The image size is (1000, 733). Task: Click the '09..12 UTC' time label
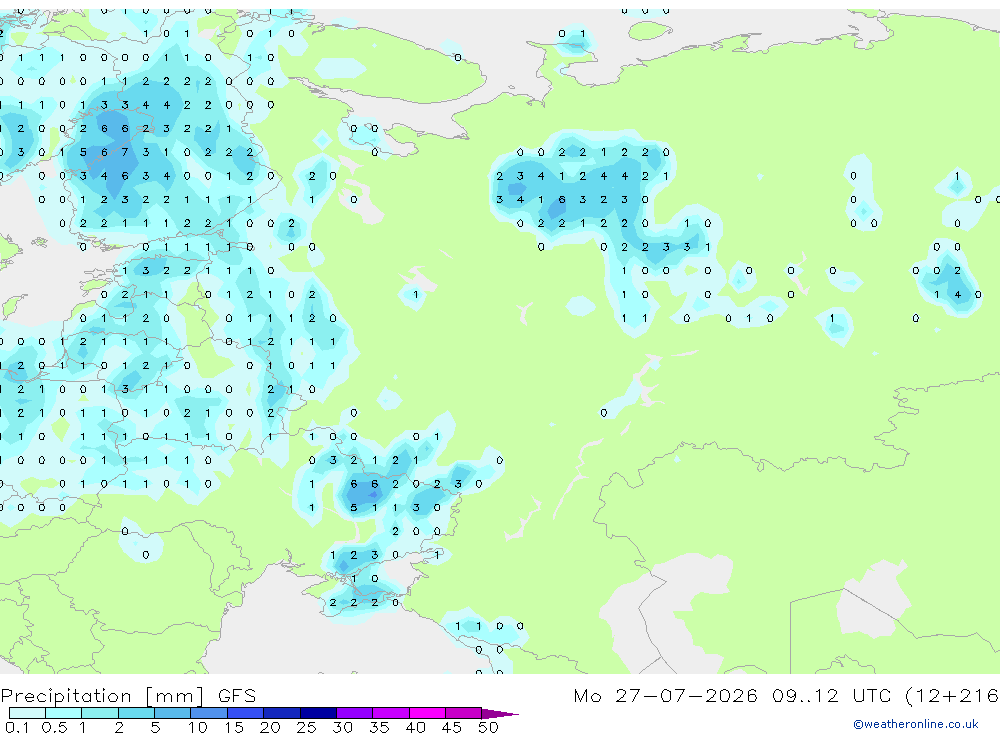tap(831, 695)
